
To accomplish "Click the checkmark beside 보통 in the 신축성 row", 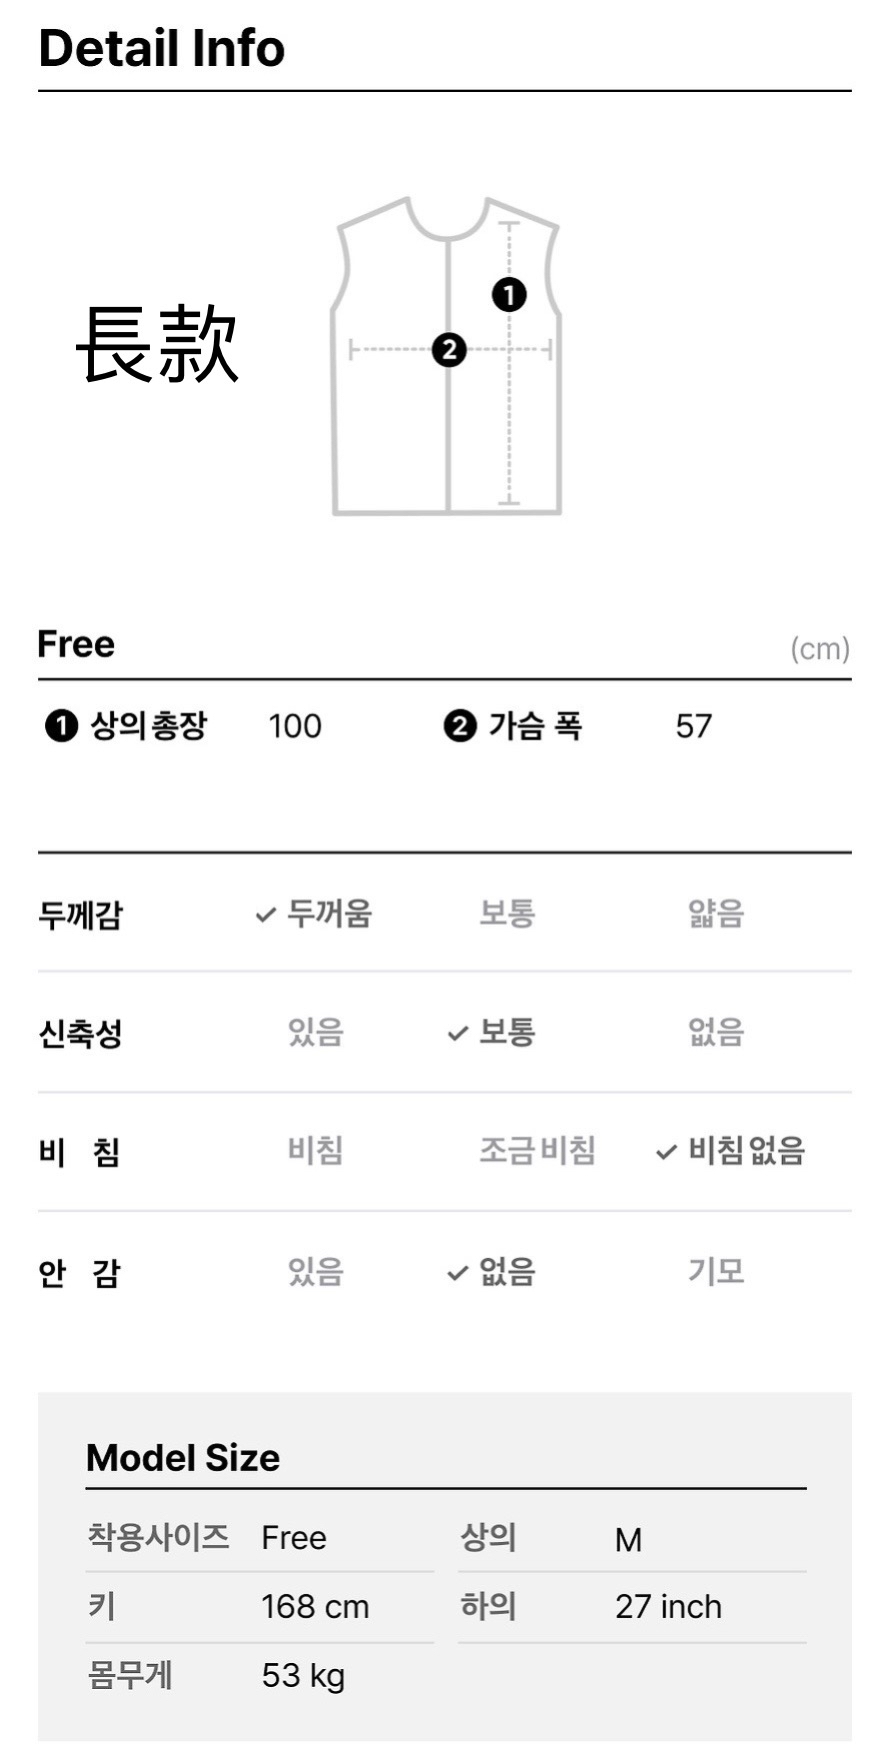I will point(457,1033).
